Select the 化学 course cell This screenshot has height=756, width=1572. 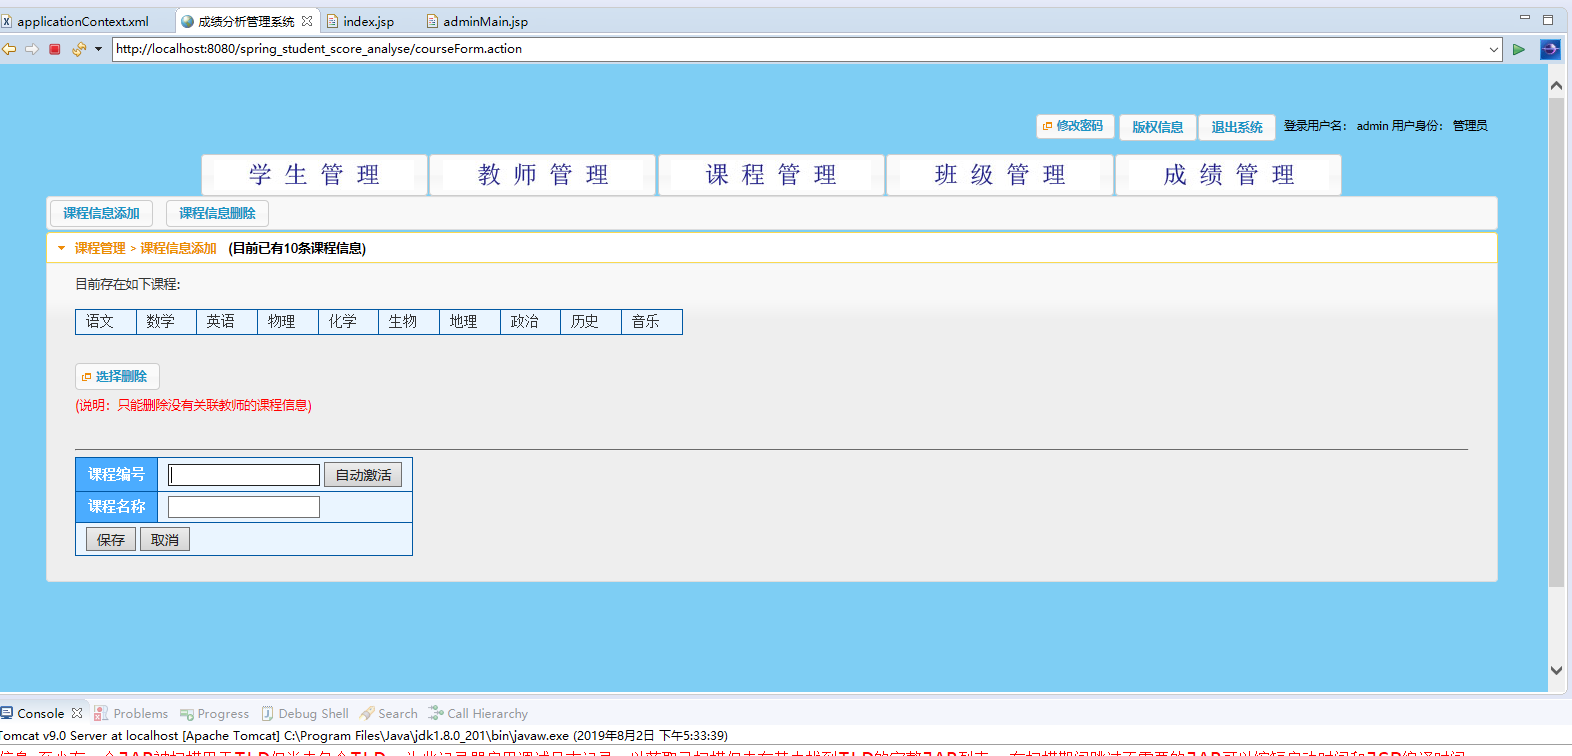[x=349, y=322]
